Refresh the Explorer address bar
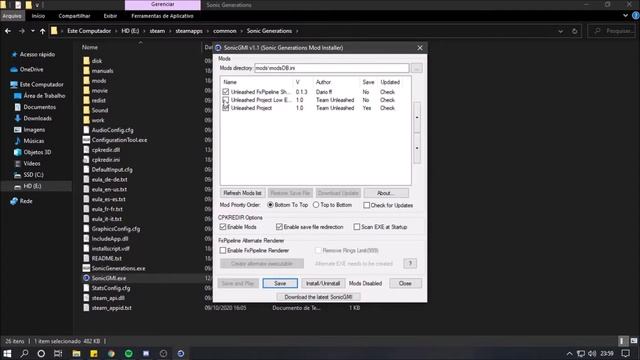The width and height of the screenshot is (640, 360). [x=574, y=31]
